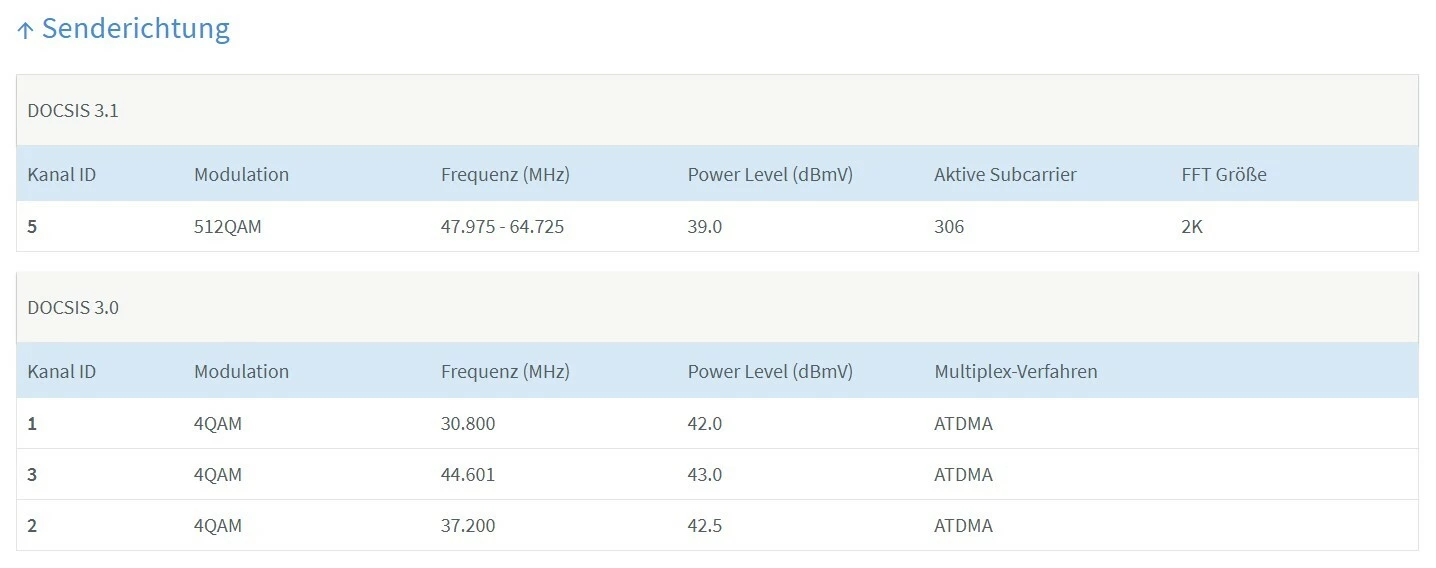Select the ATDMA cell in channel 3 row

pyautogui.click(x=963, y=475)
